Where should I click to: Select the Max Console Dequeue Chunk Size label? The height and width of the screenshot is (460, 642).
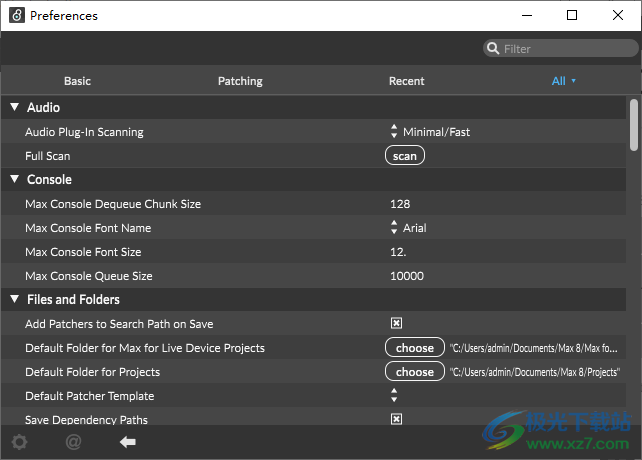coord(113,204)
